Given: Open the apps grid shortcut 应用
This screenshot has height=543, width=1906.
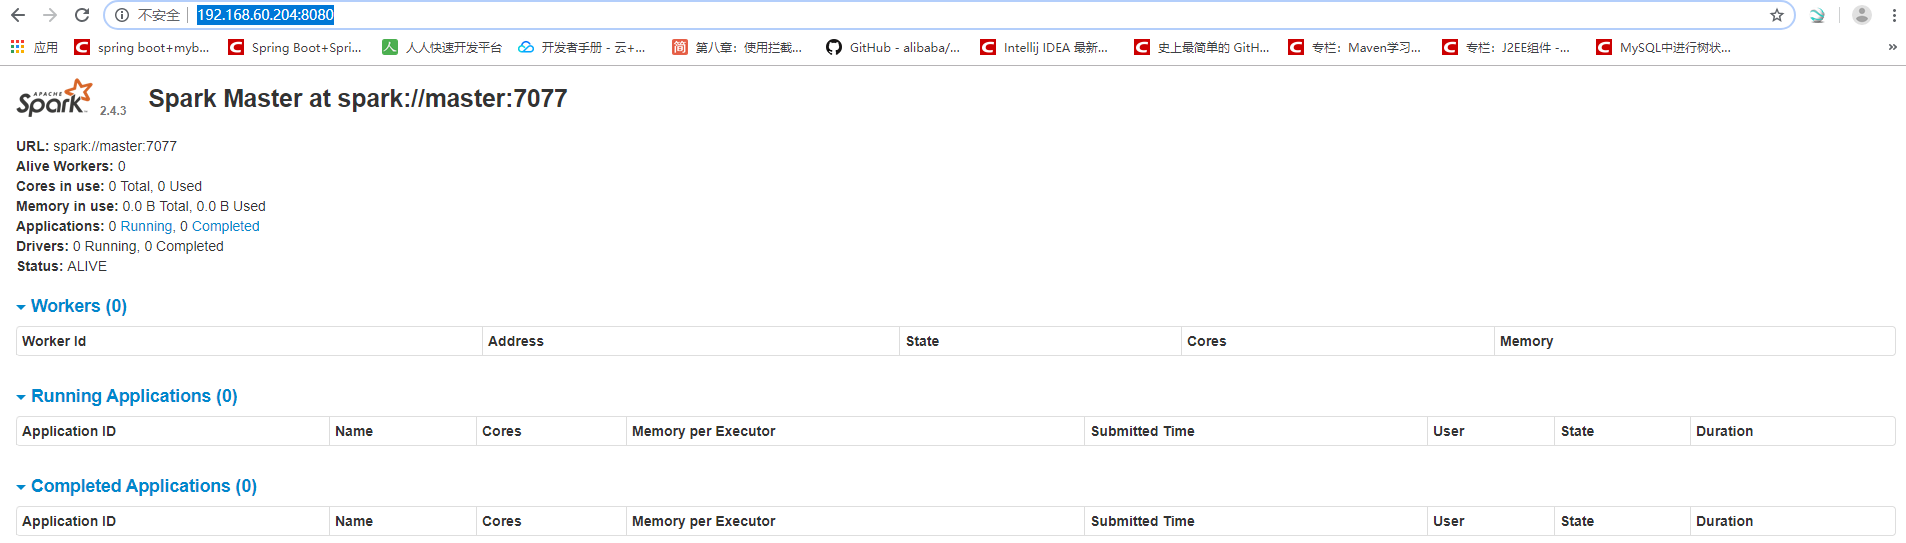Looking at the screenshot, I should [x=34, y=47].
